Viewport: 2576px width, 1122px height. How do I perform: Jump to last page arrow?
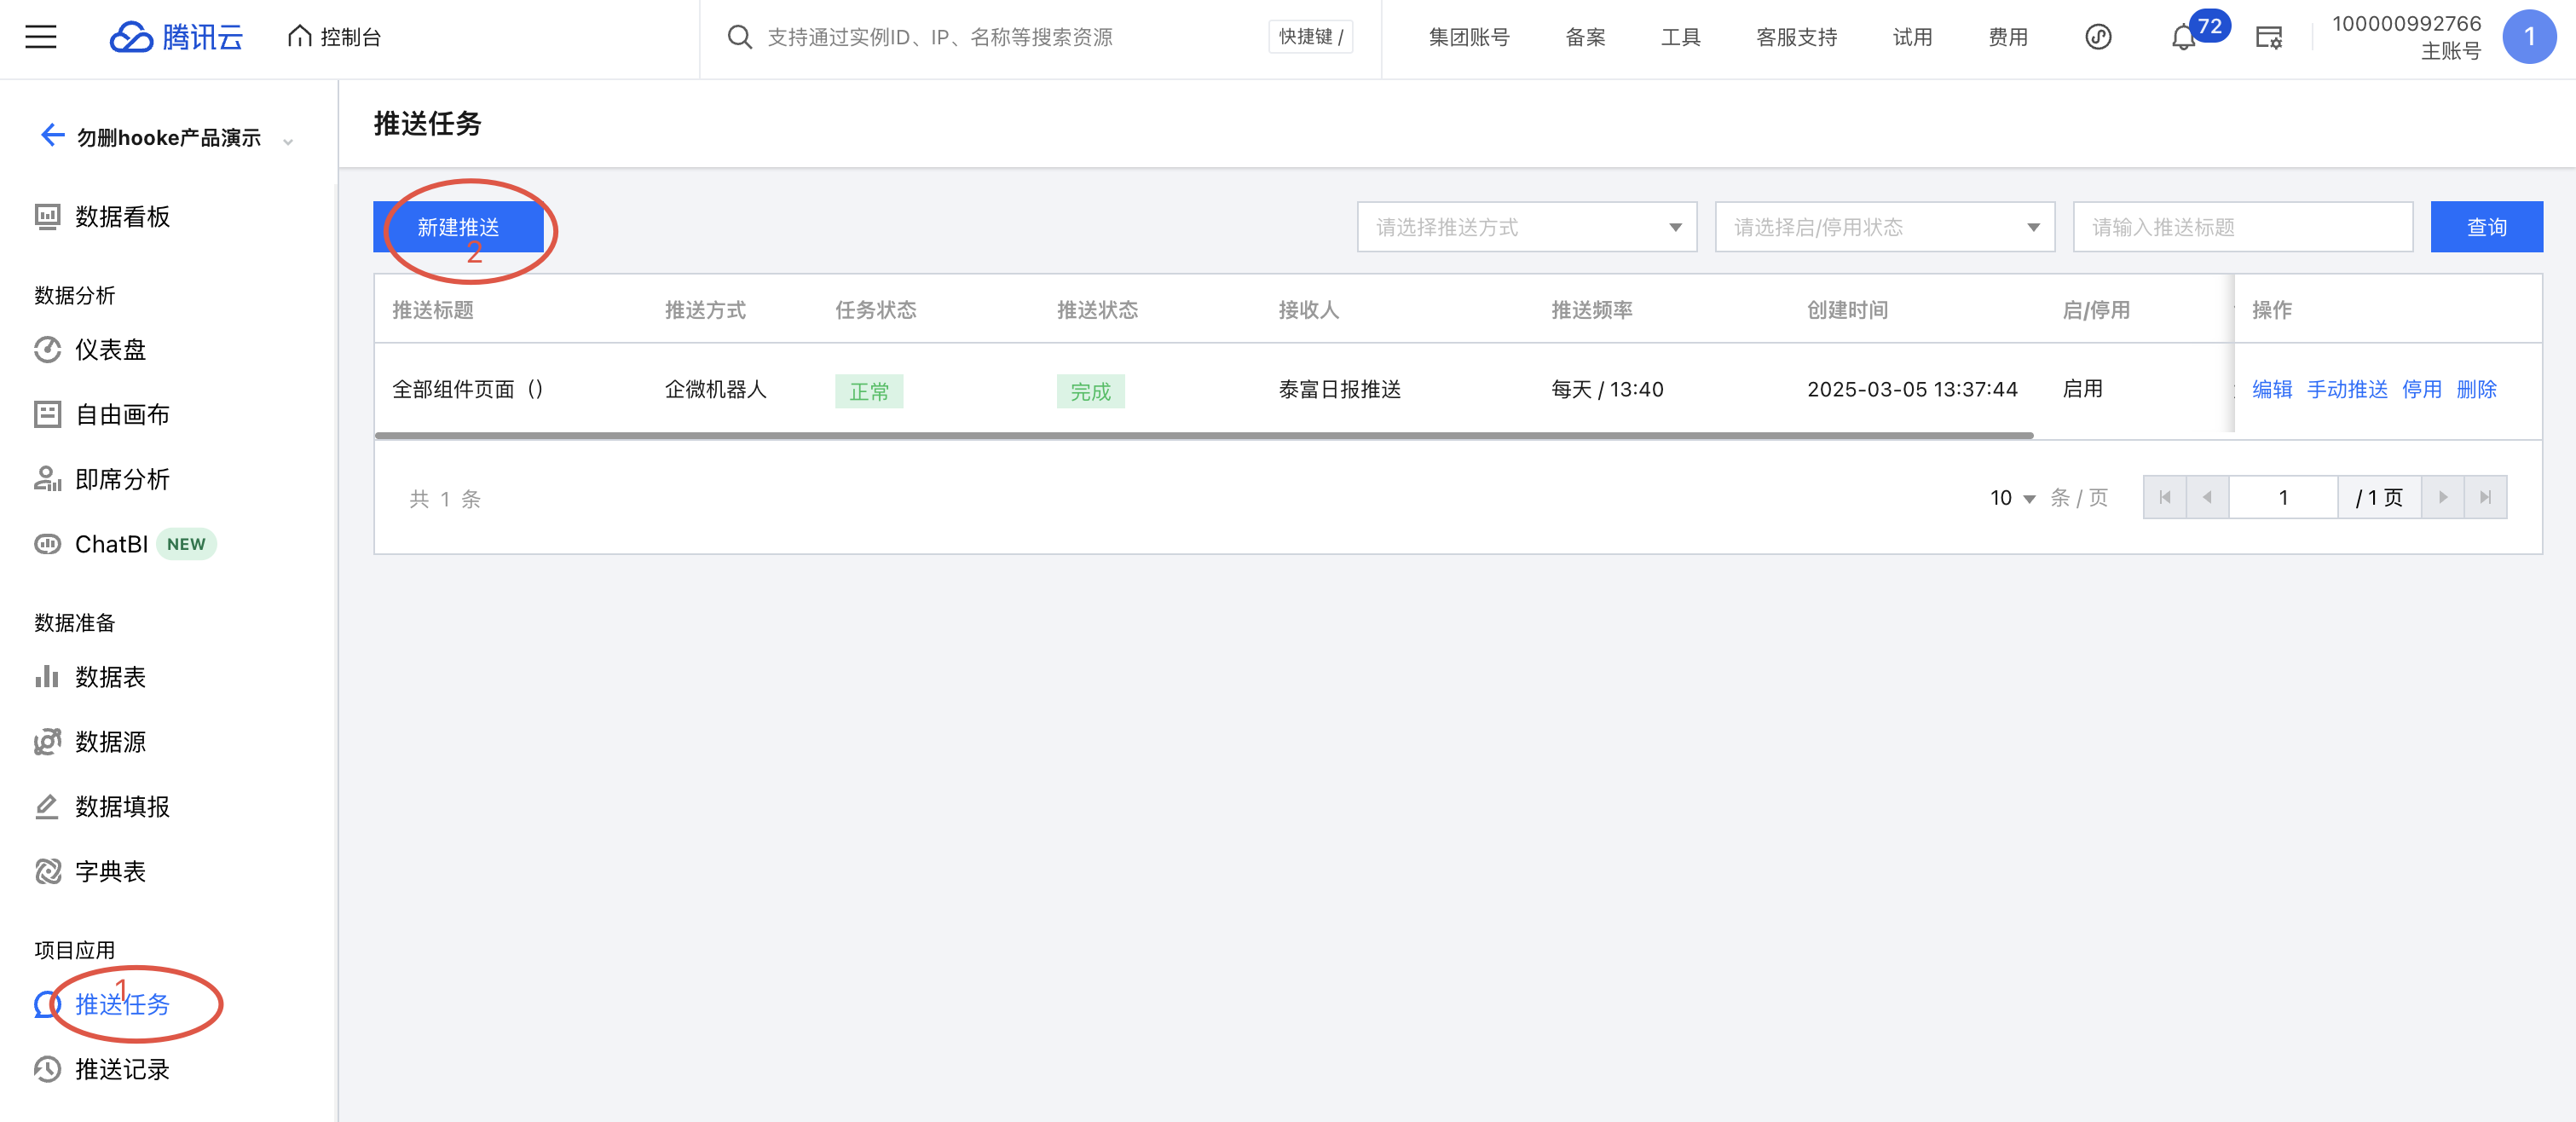click(x=2485, y=497)
